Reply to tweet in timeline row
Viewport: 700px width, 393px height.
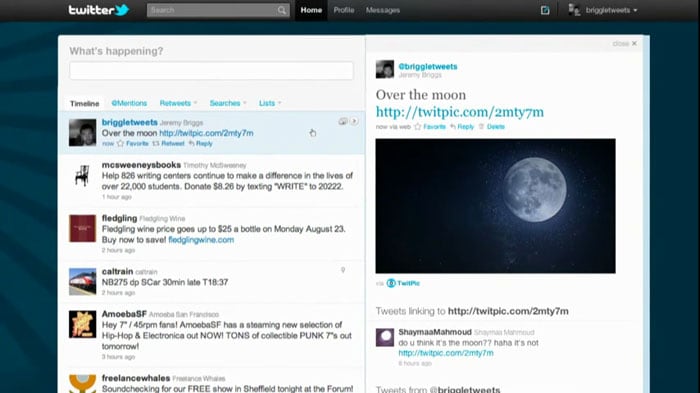(200, 143)
